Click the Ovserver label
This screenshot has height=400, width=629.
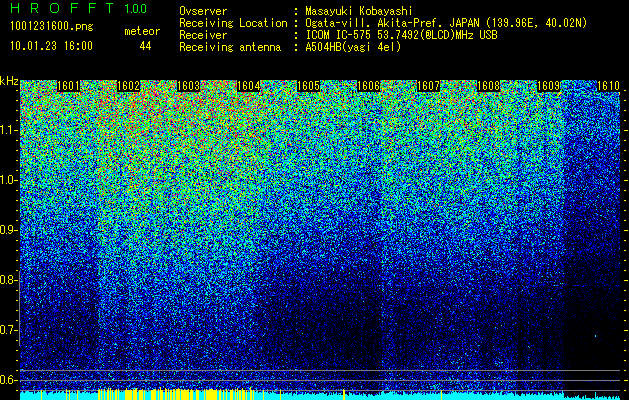click(203, 12)
